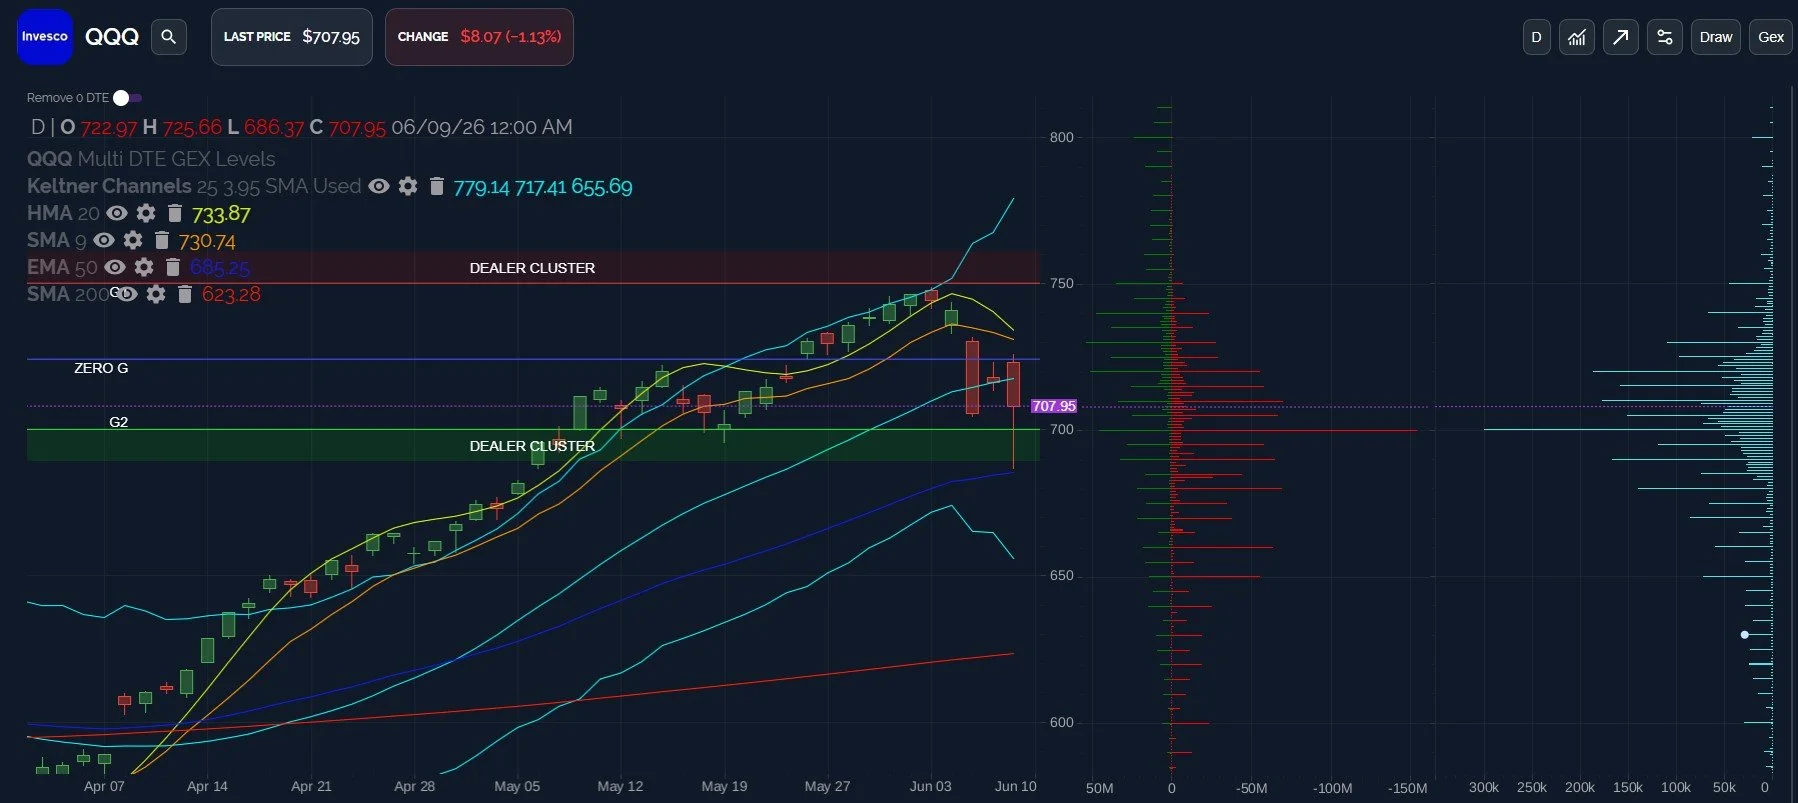This screenshot has height=803, width=1798.
Task: Toggle the Remove 0 DTE switch
Action: tap(127, 98)
